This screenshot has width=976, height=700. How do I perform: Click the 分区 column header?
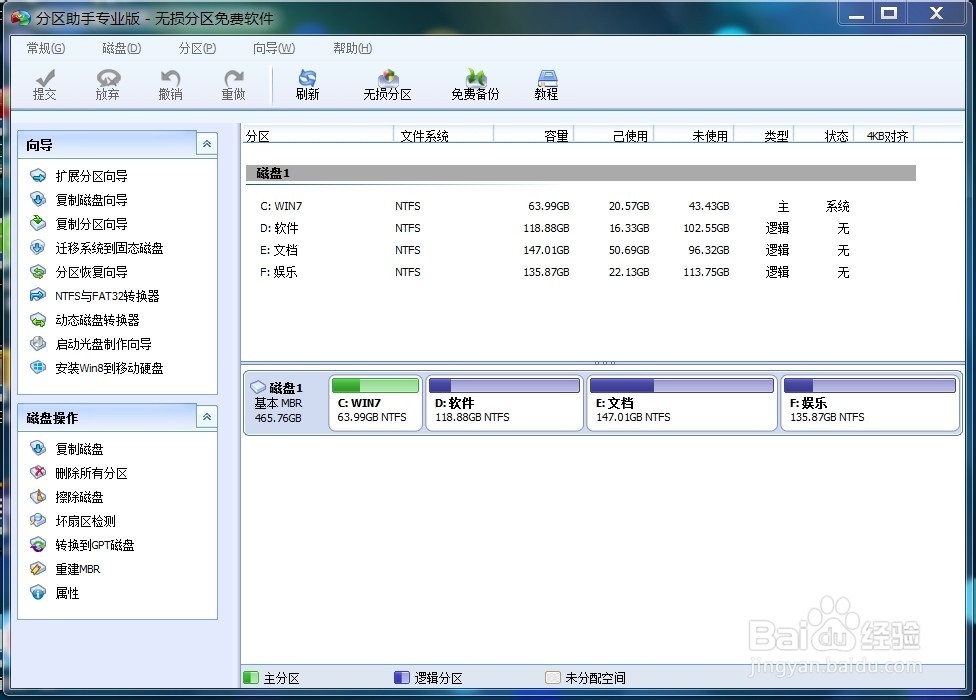318,136
